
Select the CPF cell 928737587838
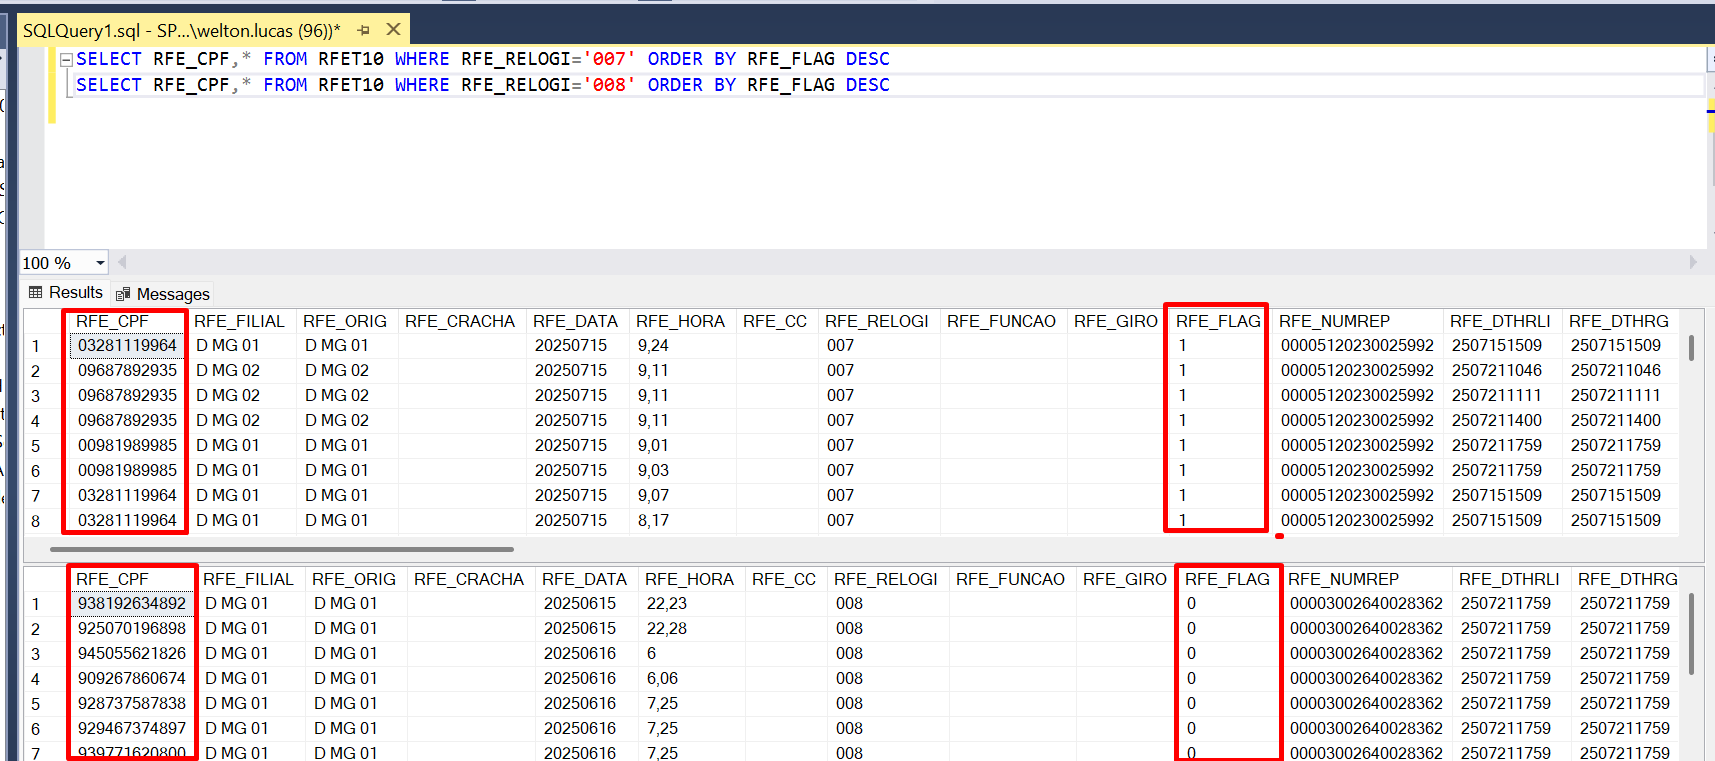(x=132, y=703)
